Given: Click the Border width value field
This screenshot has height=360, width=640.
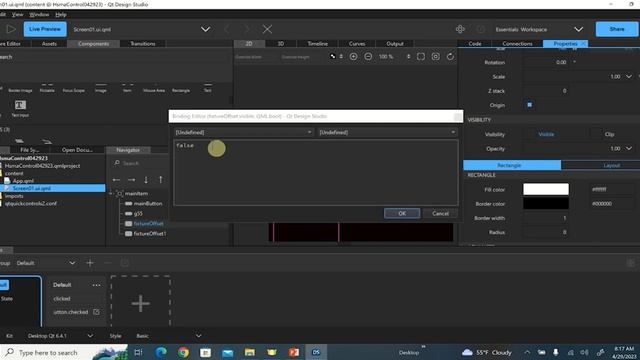Looking at the screenshot, I should pyautogui.click(x=546, y=218).
